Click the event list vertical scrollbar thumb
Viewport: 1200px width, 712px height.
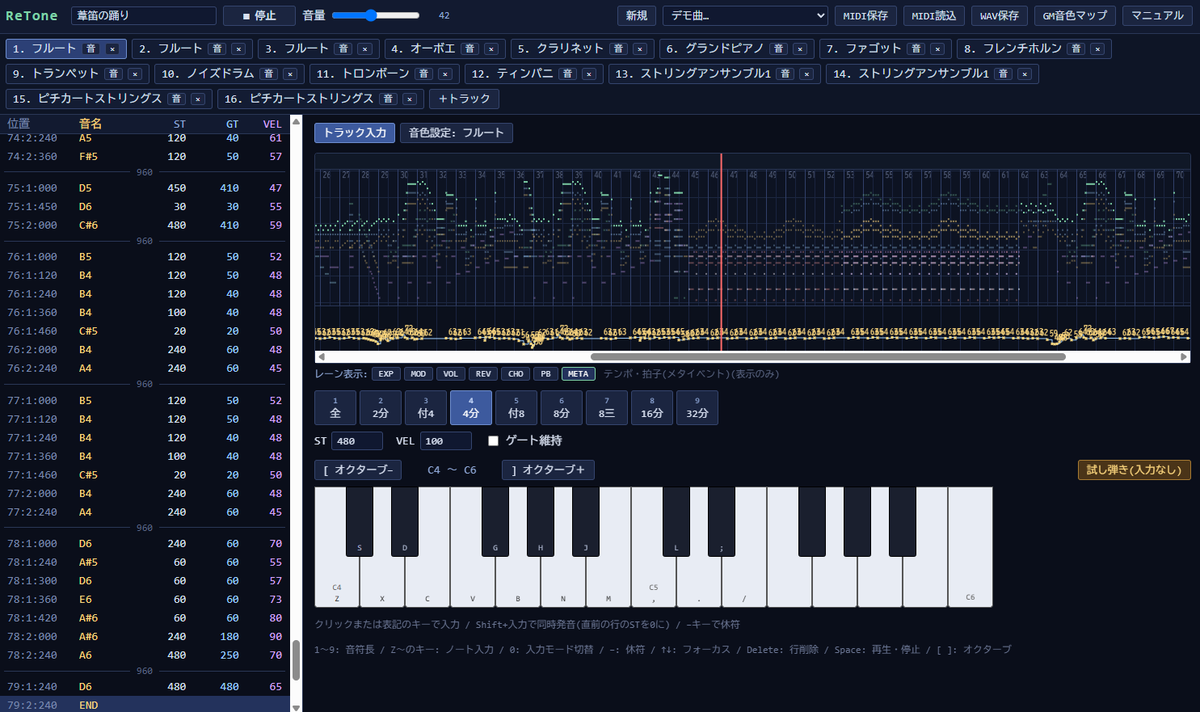[x=295, y=661]
